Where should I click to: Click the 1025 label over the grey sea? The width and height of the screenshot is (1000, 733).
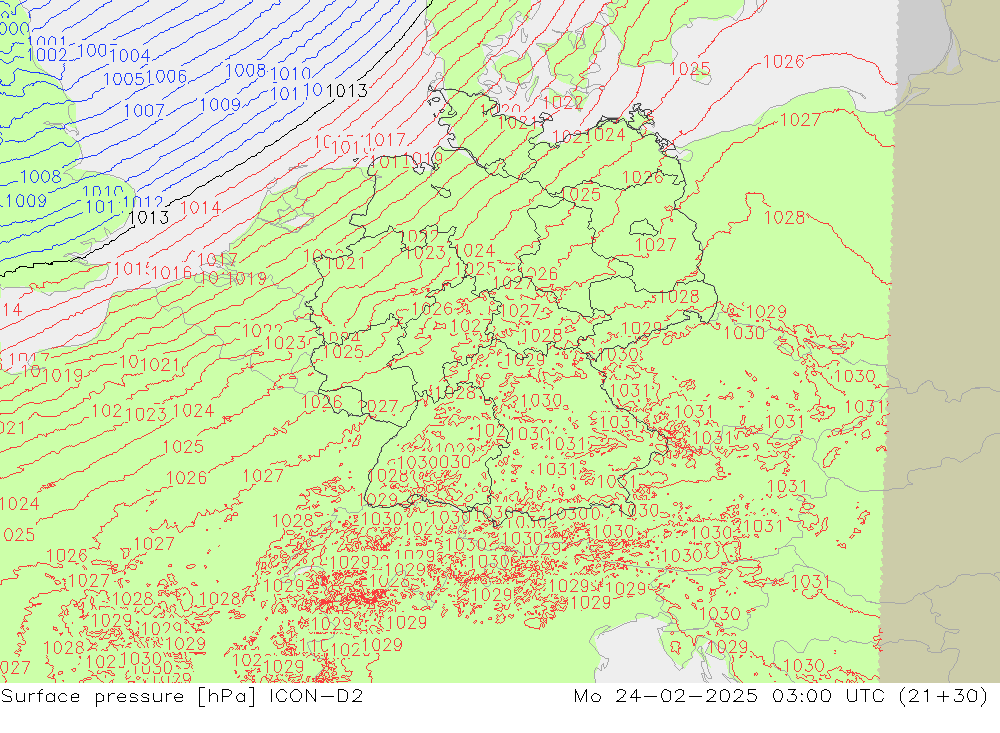click(690, 69)
